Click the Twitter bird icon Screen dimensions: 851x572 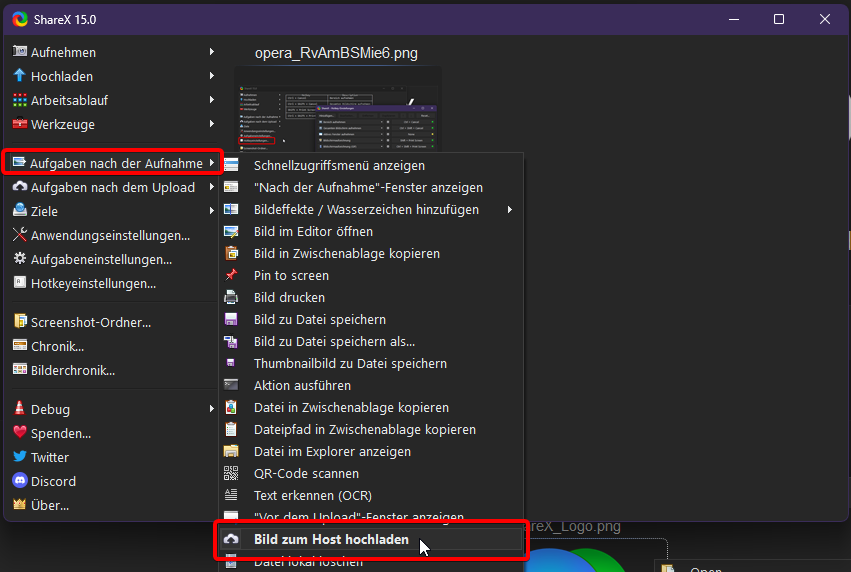[x=20, y=457]
